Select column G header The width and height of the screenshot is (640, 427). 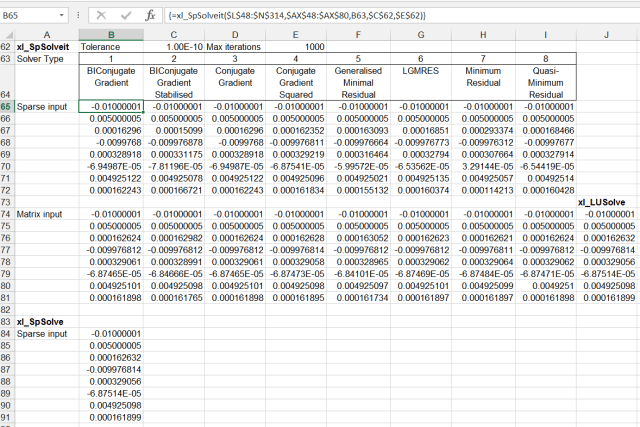[x=421, y=35]
